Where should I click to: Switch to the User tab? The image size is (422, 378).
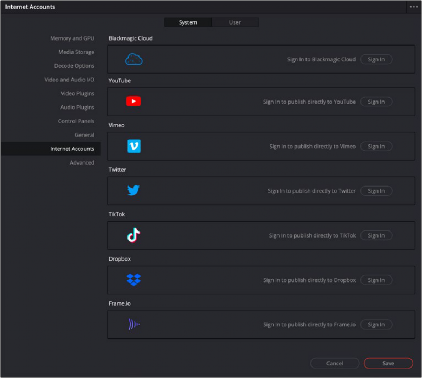(x=235, y=22)
